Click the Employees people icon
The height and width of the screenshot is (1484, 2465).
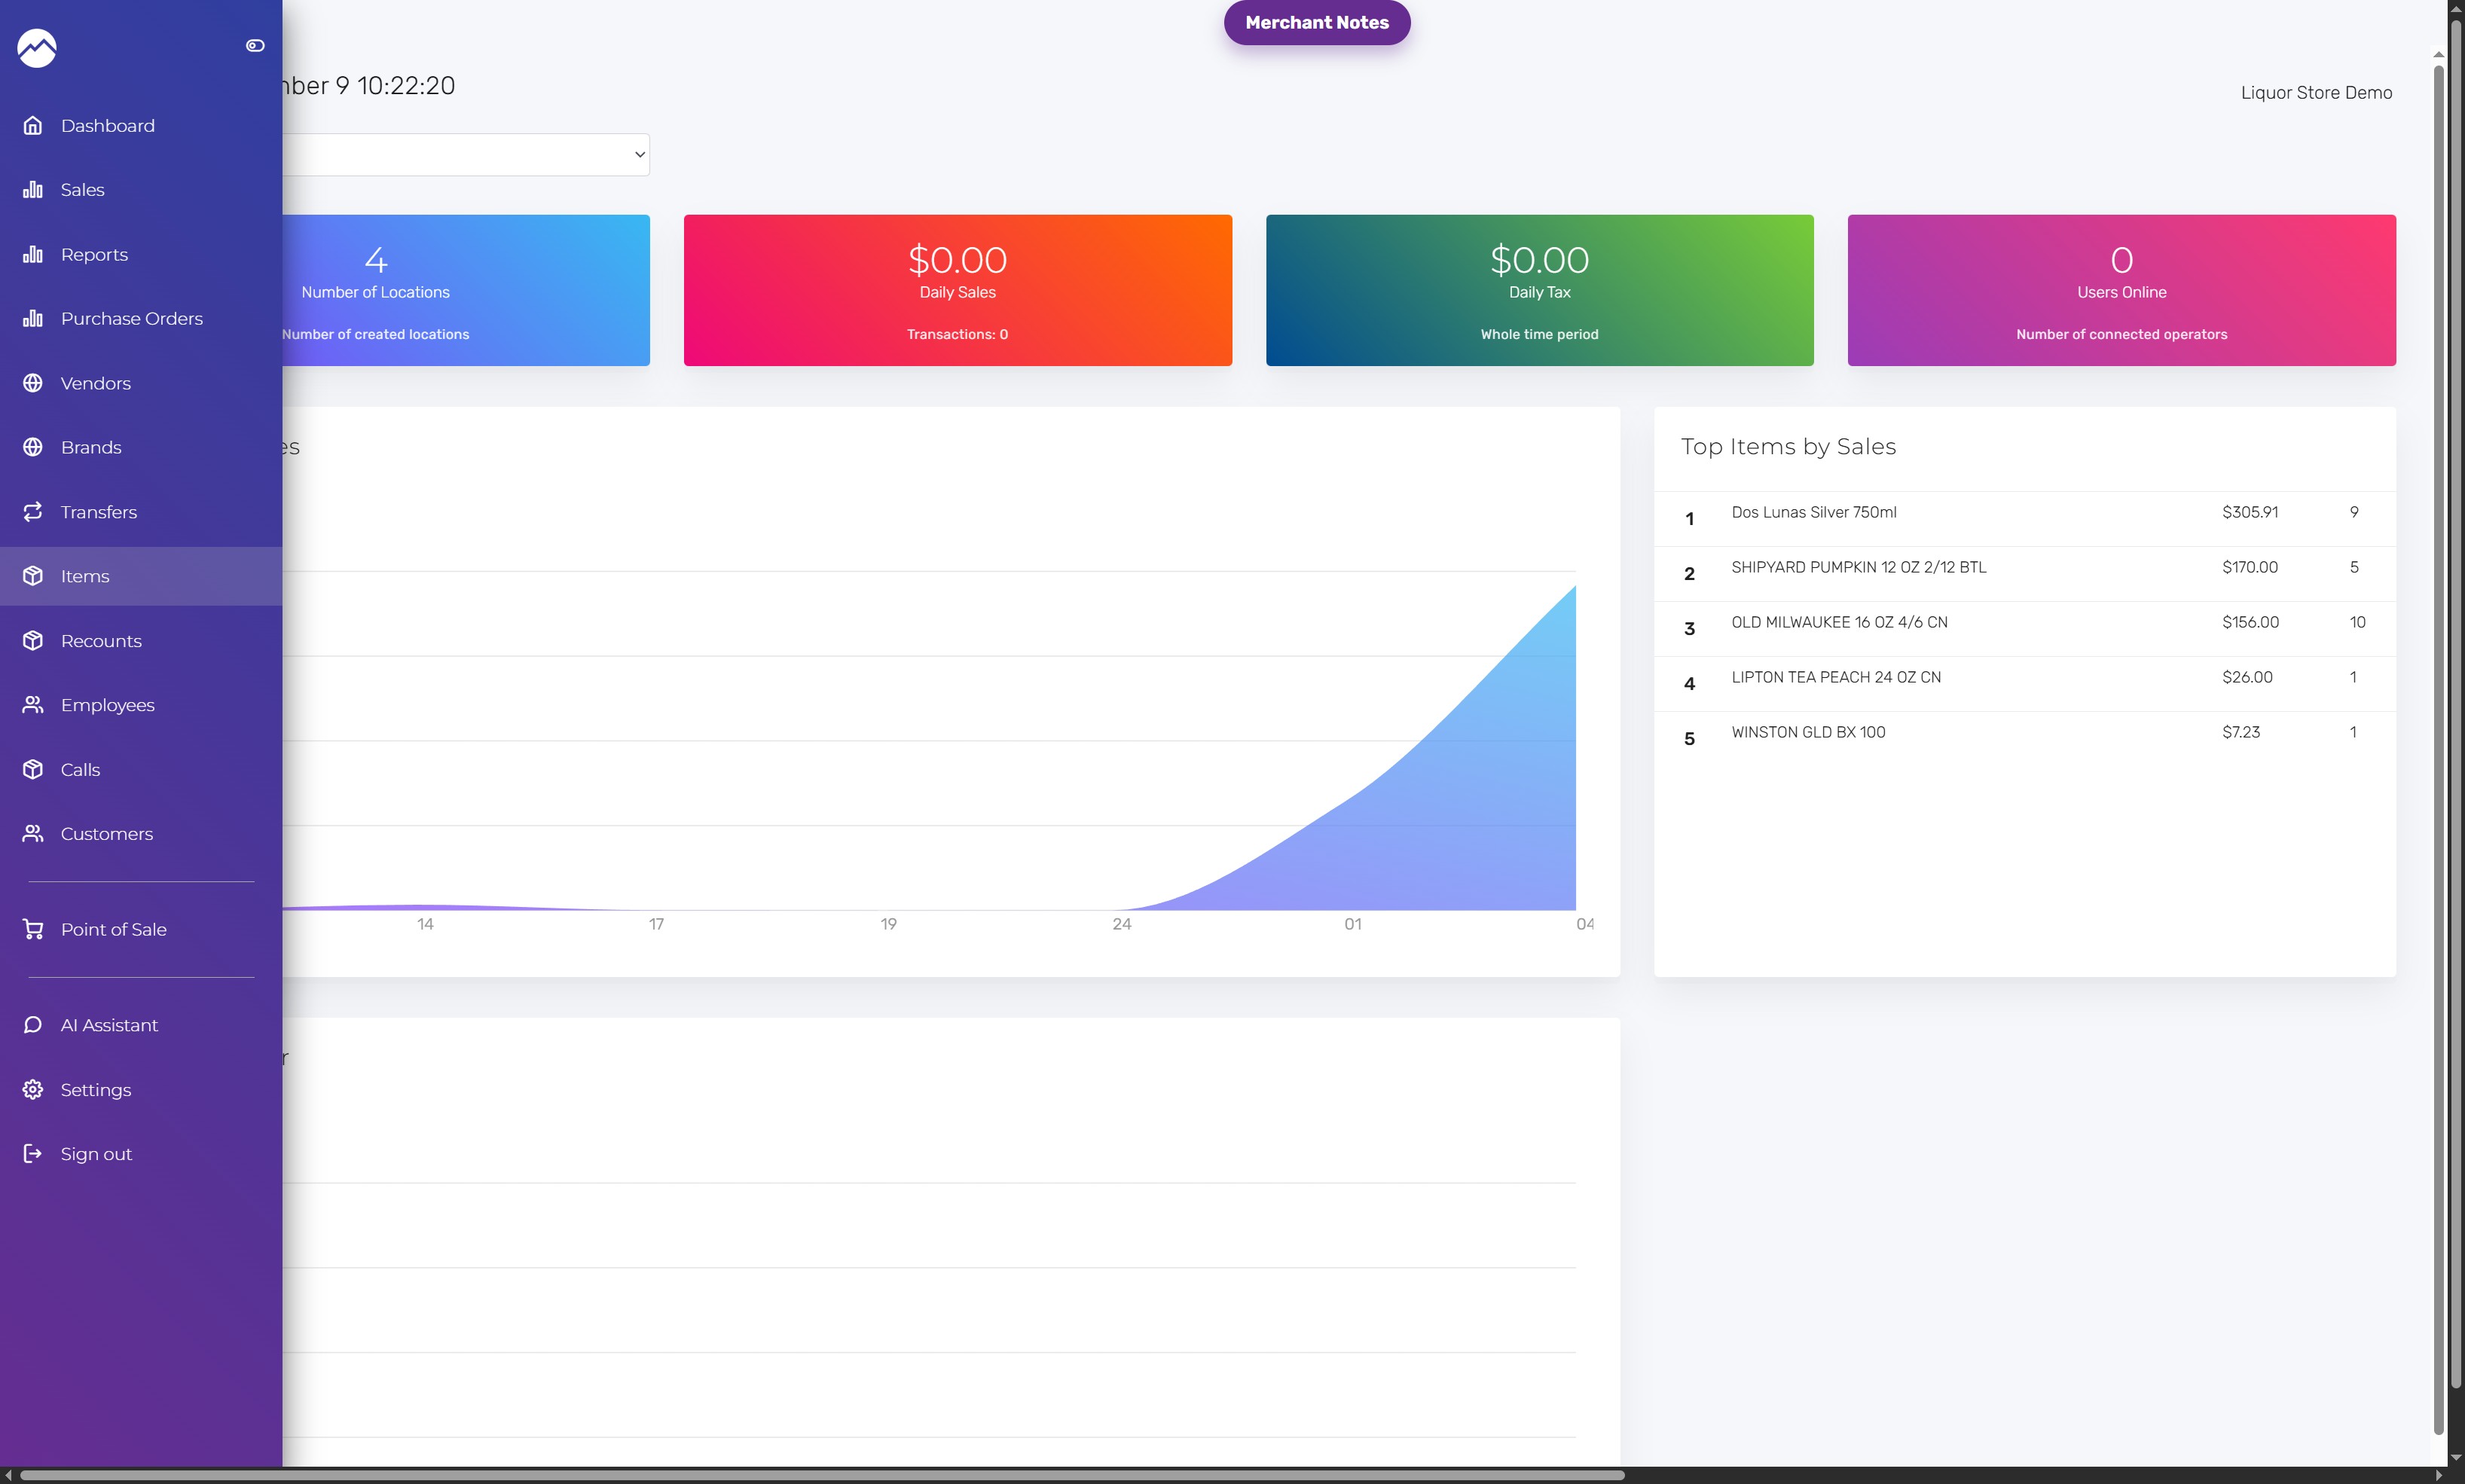click(33, 704)
